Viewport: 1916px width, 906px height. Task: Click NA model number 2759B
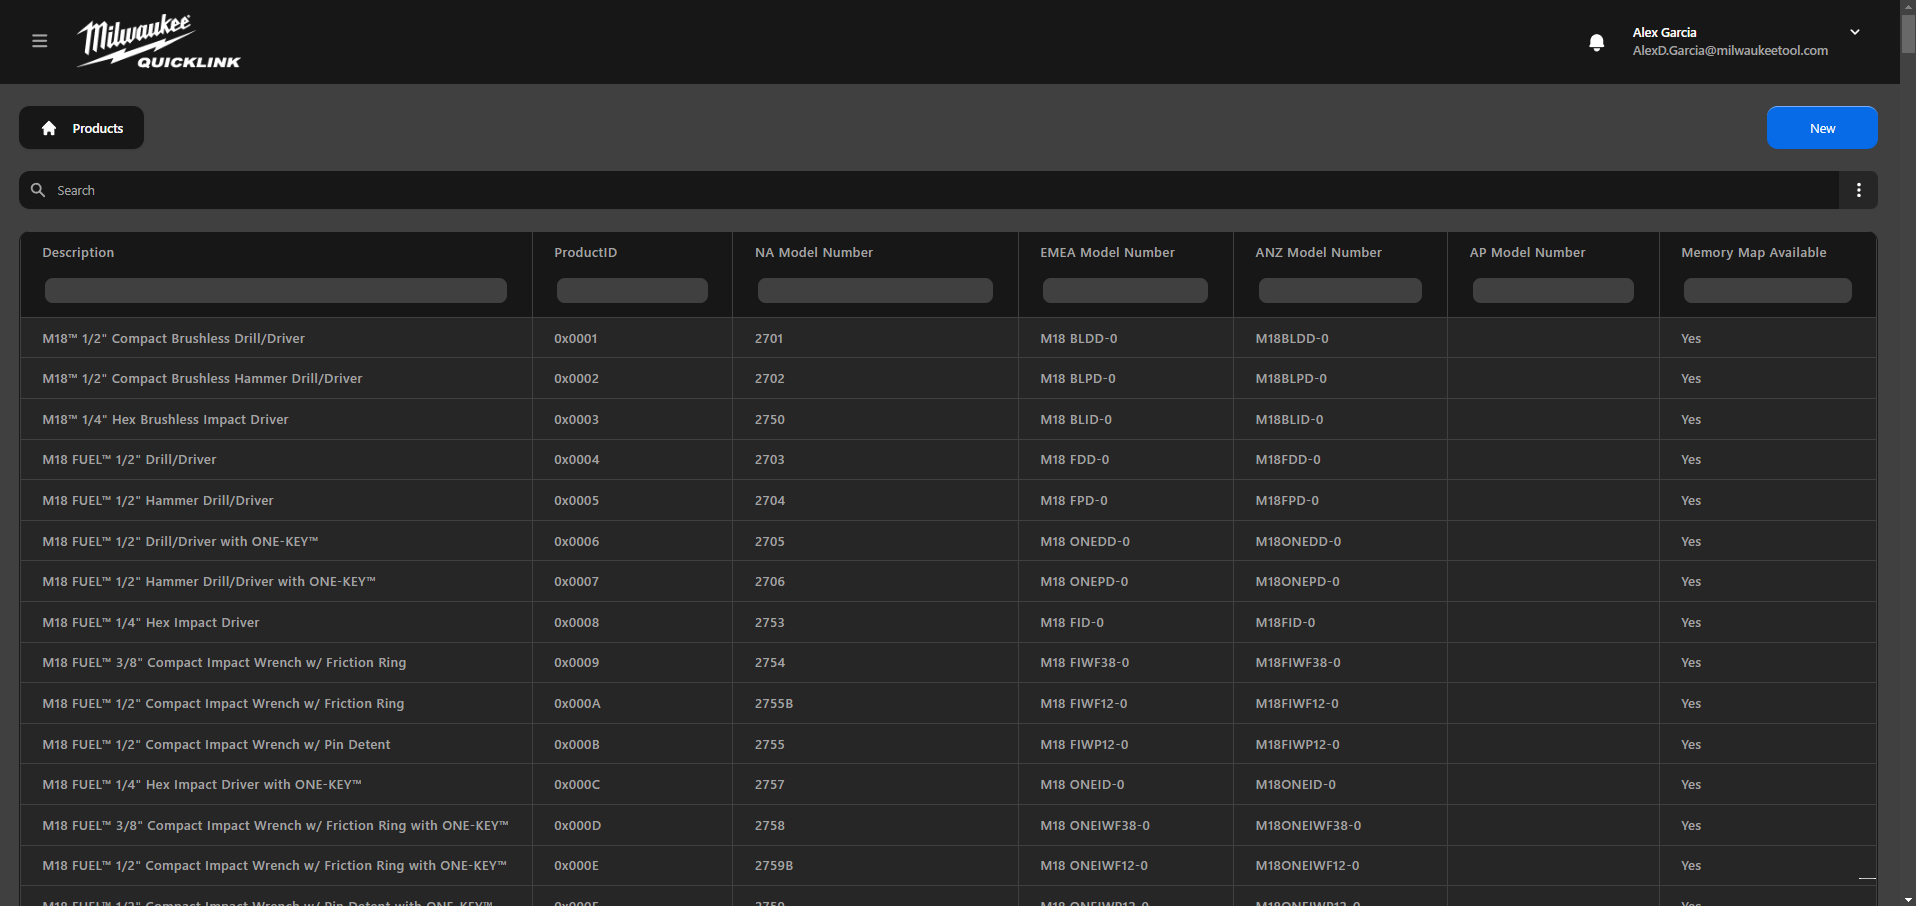coord(774,866)
